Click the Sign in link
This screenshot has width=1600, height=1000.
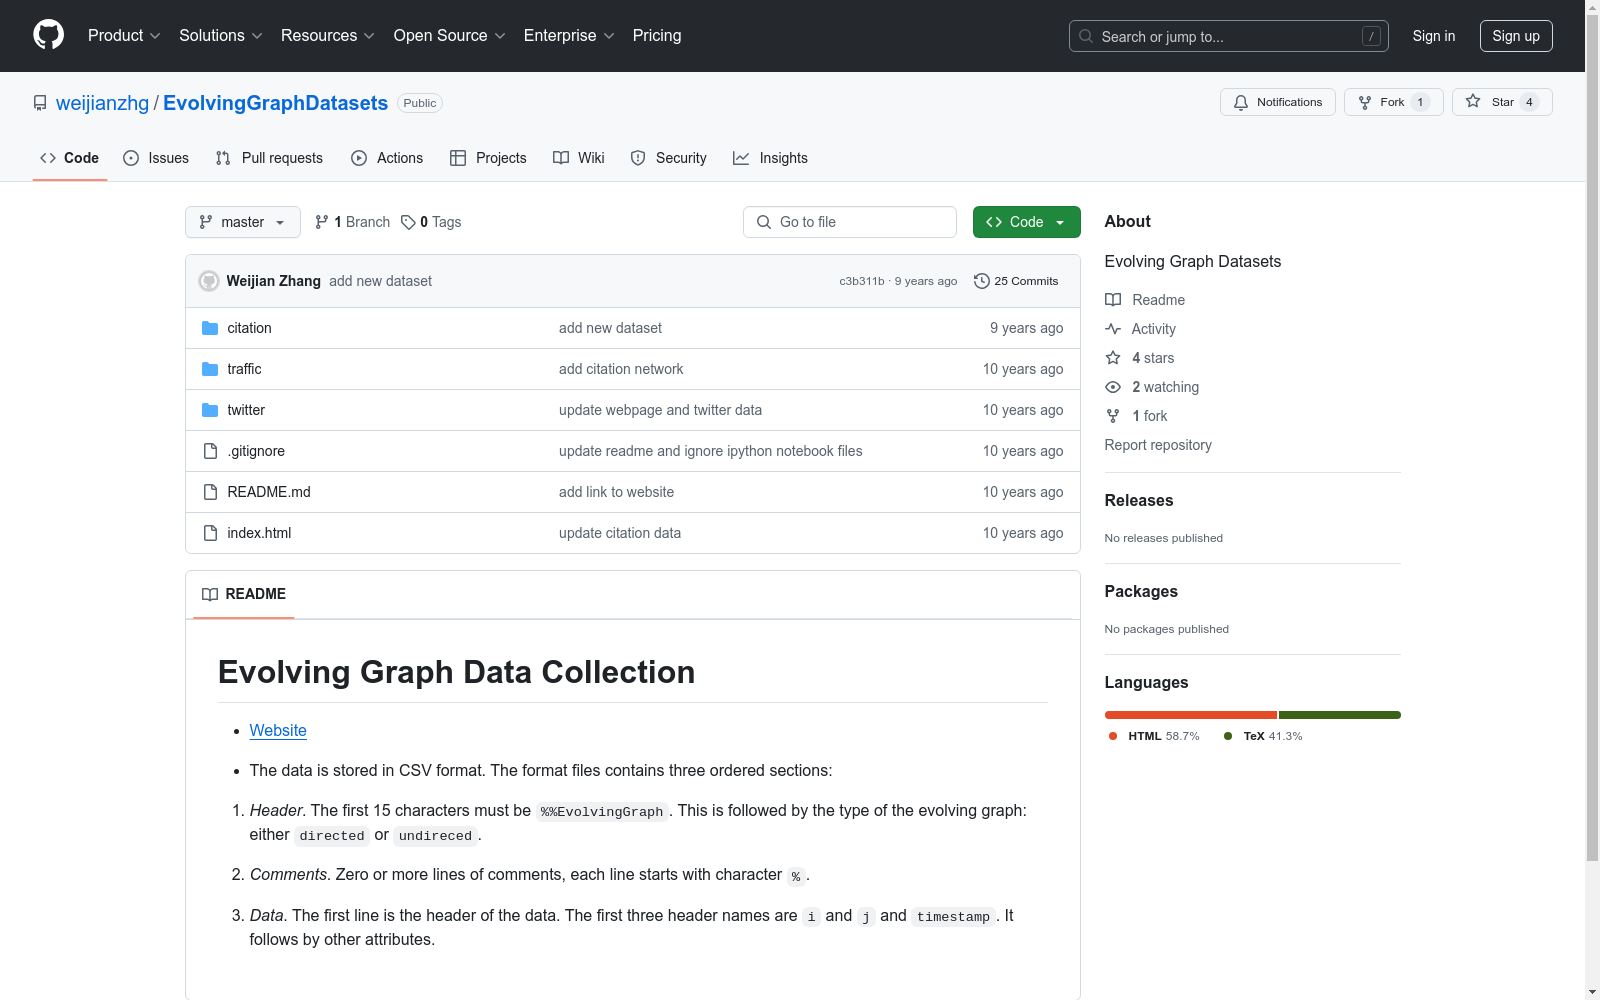pos(1434,36)
